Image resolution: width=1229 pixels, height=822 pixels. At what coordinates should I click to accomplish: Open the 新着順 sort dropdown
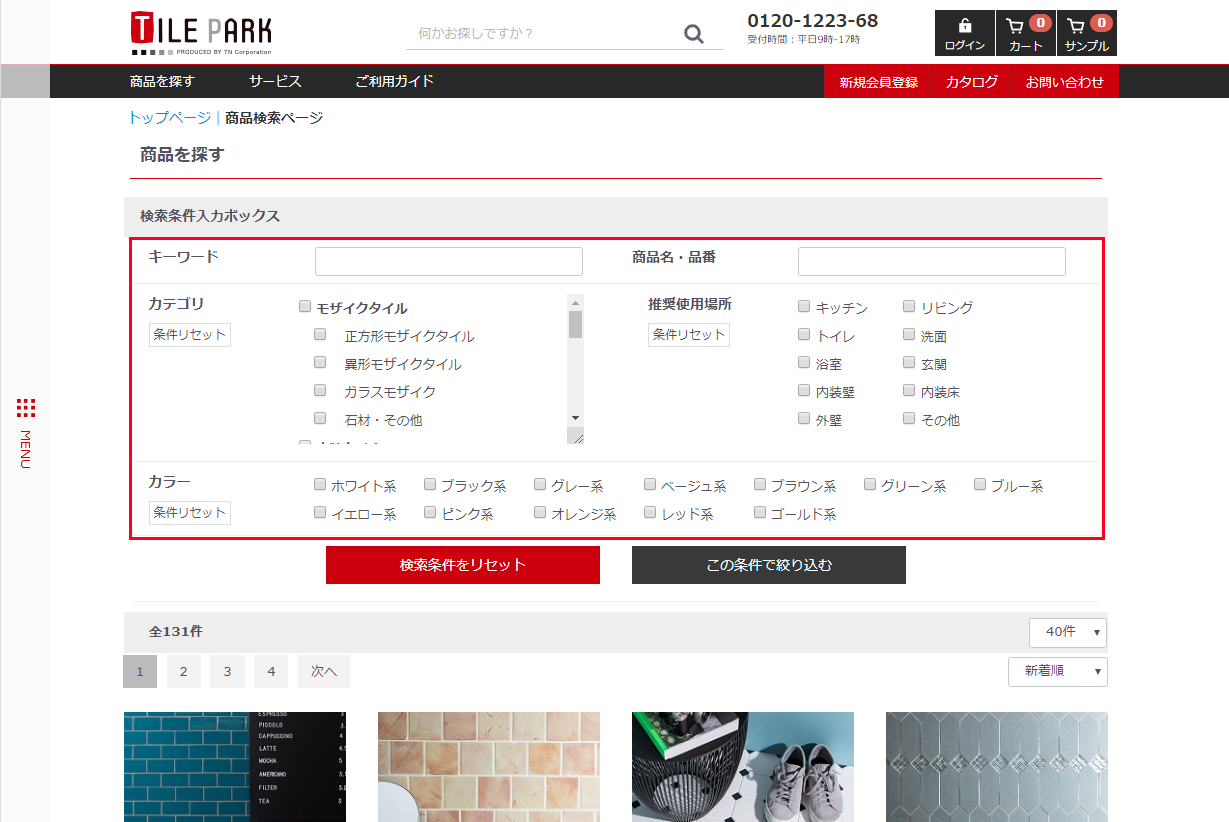(x=1058, y=672)
